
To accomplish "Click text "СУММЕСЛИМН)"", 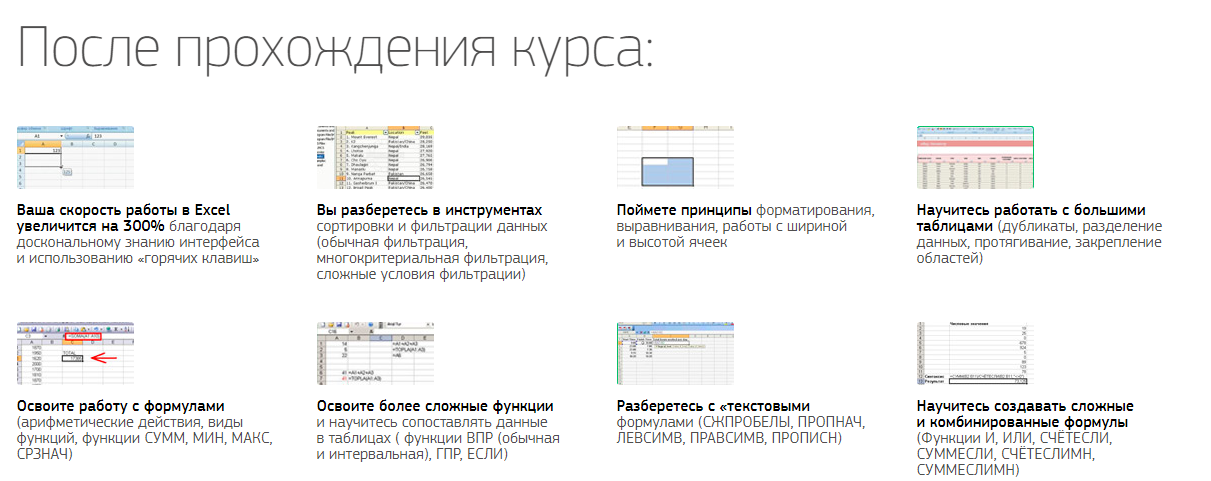I will 968,470.
